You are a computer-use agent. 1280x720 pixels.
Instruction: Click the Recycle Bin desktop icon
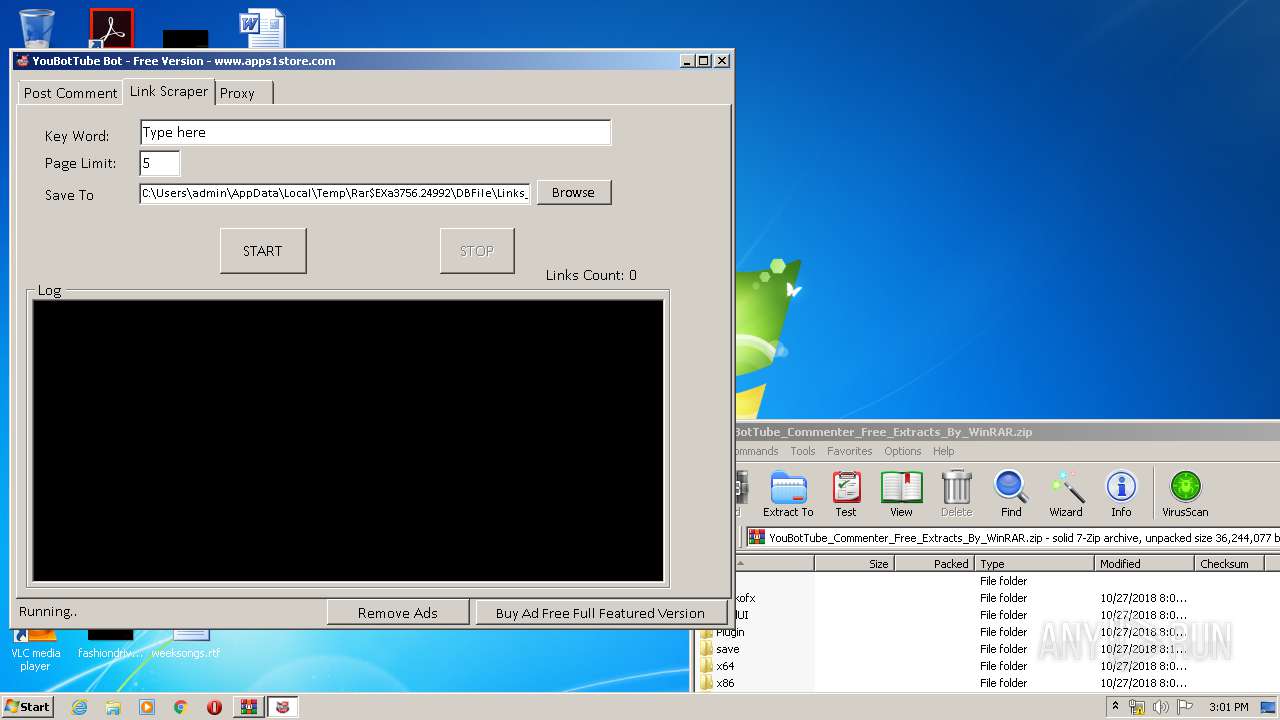[x=37, y=28]
